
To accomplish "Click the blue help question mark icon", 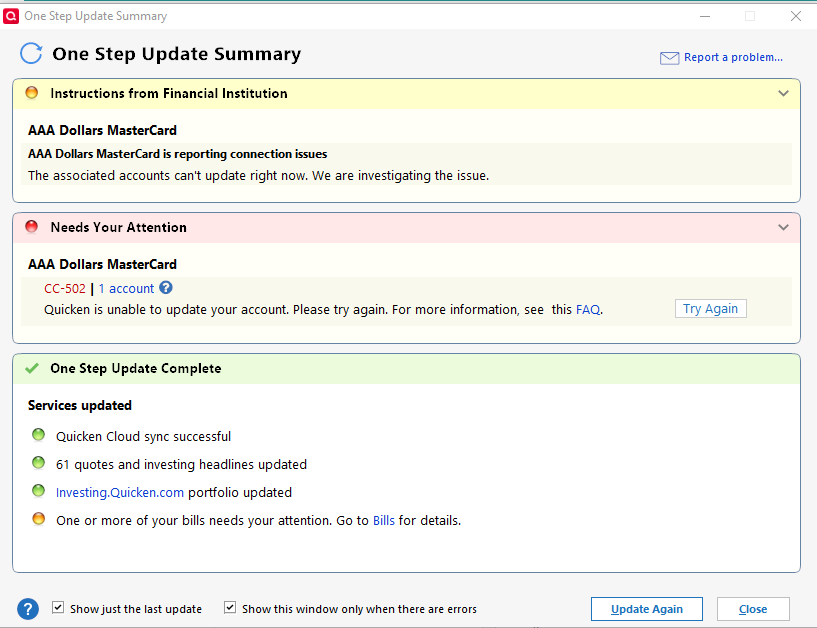I will point(29,608).
